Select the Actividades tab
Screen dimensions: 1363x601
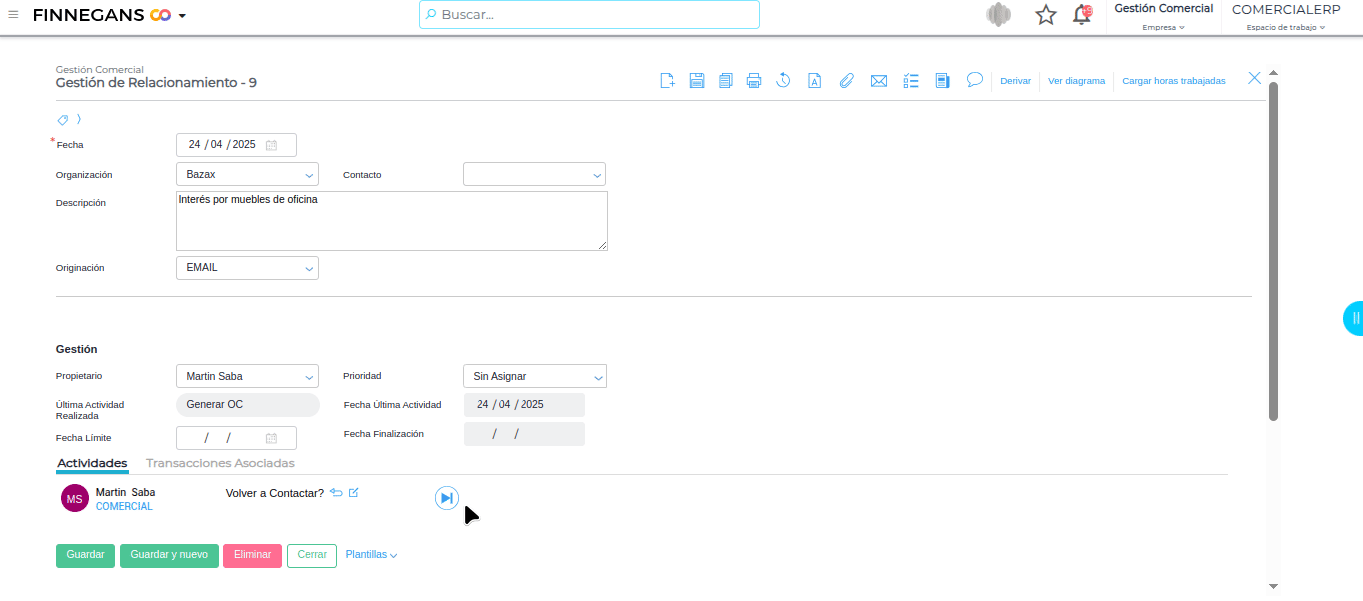tap(92, 463)
